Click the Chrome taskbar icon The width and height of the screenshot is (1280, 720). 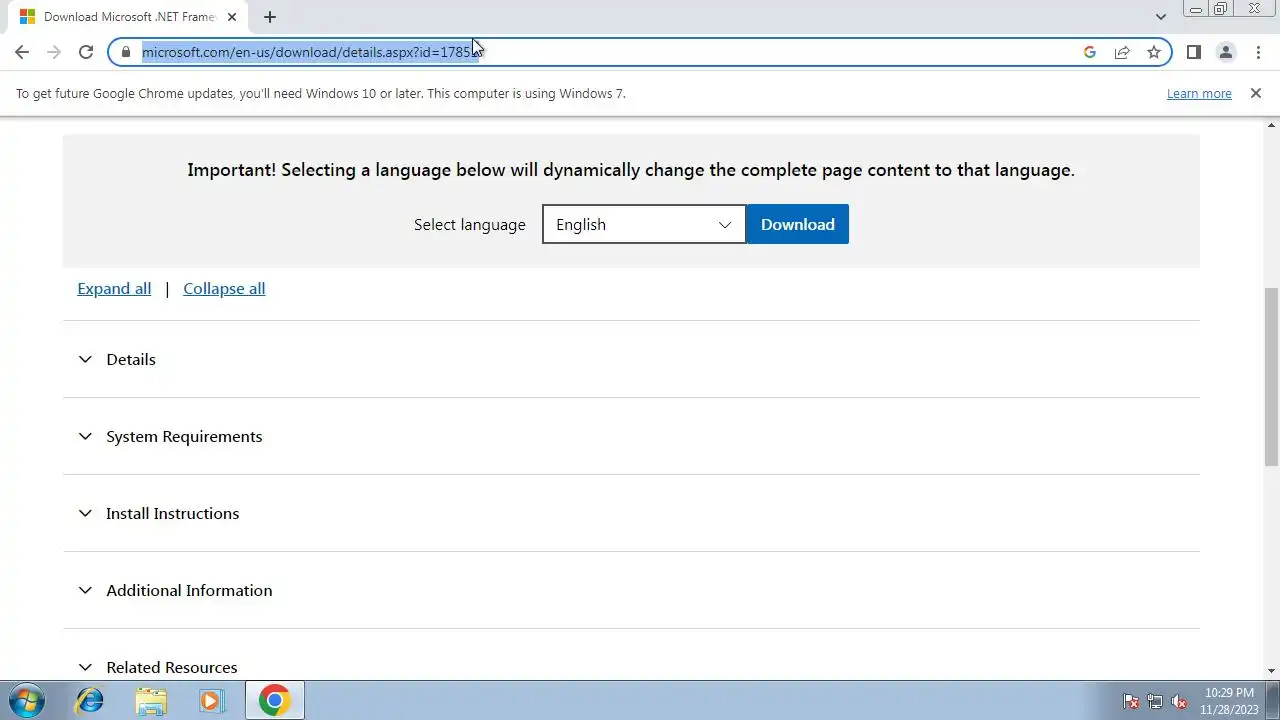[x=274, y=700]
